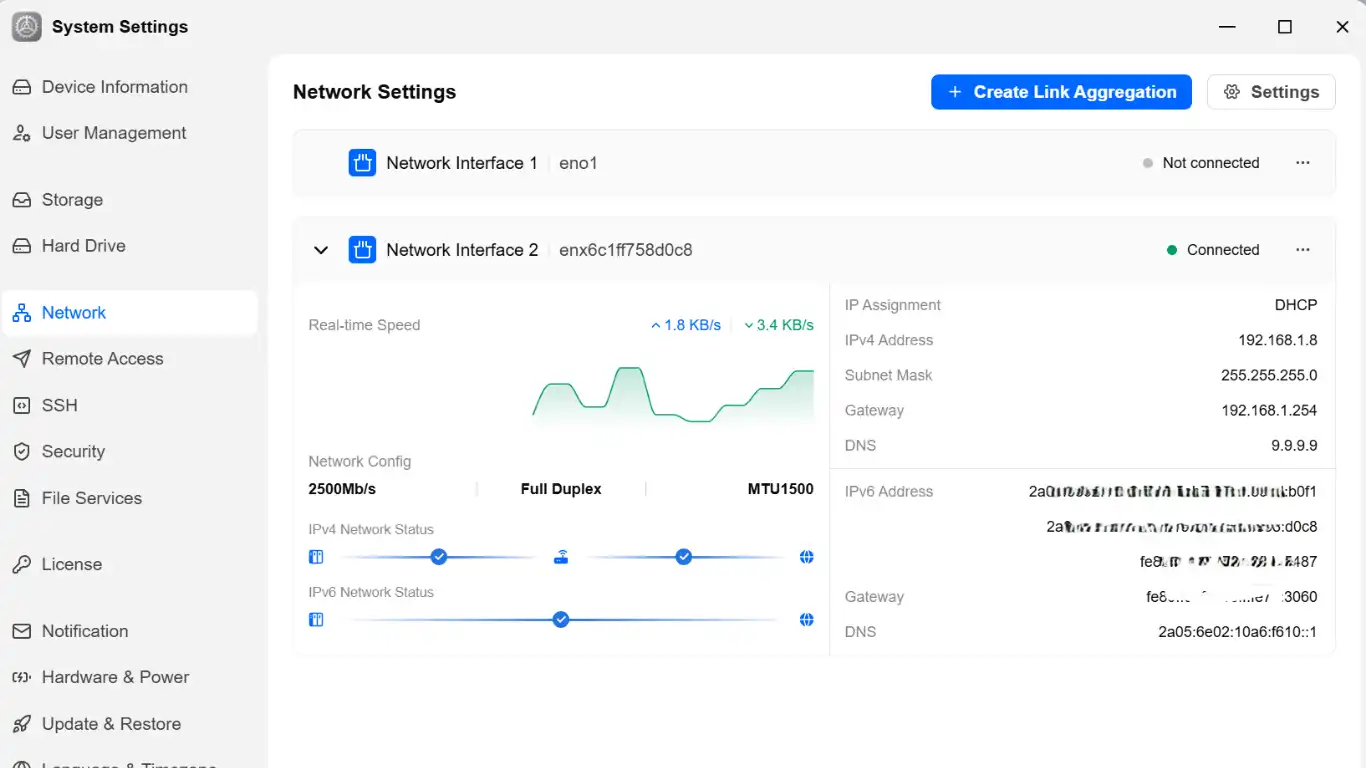Click the IPv6 status checkmark
This screenshot has height=768, width=1366.
pyautogui.click(x=561, y=620)
